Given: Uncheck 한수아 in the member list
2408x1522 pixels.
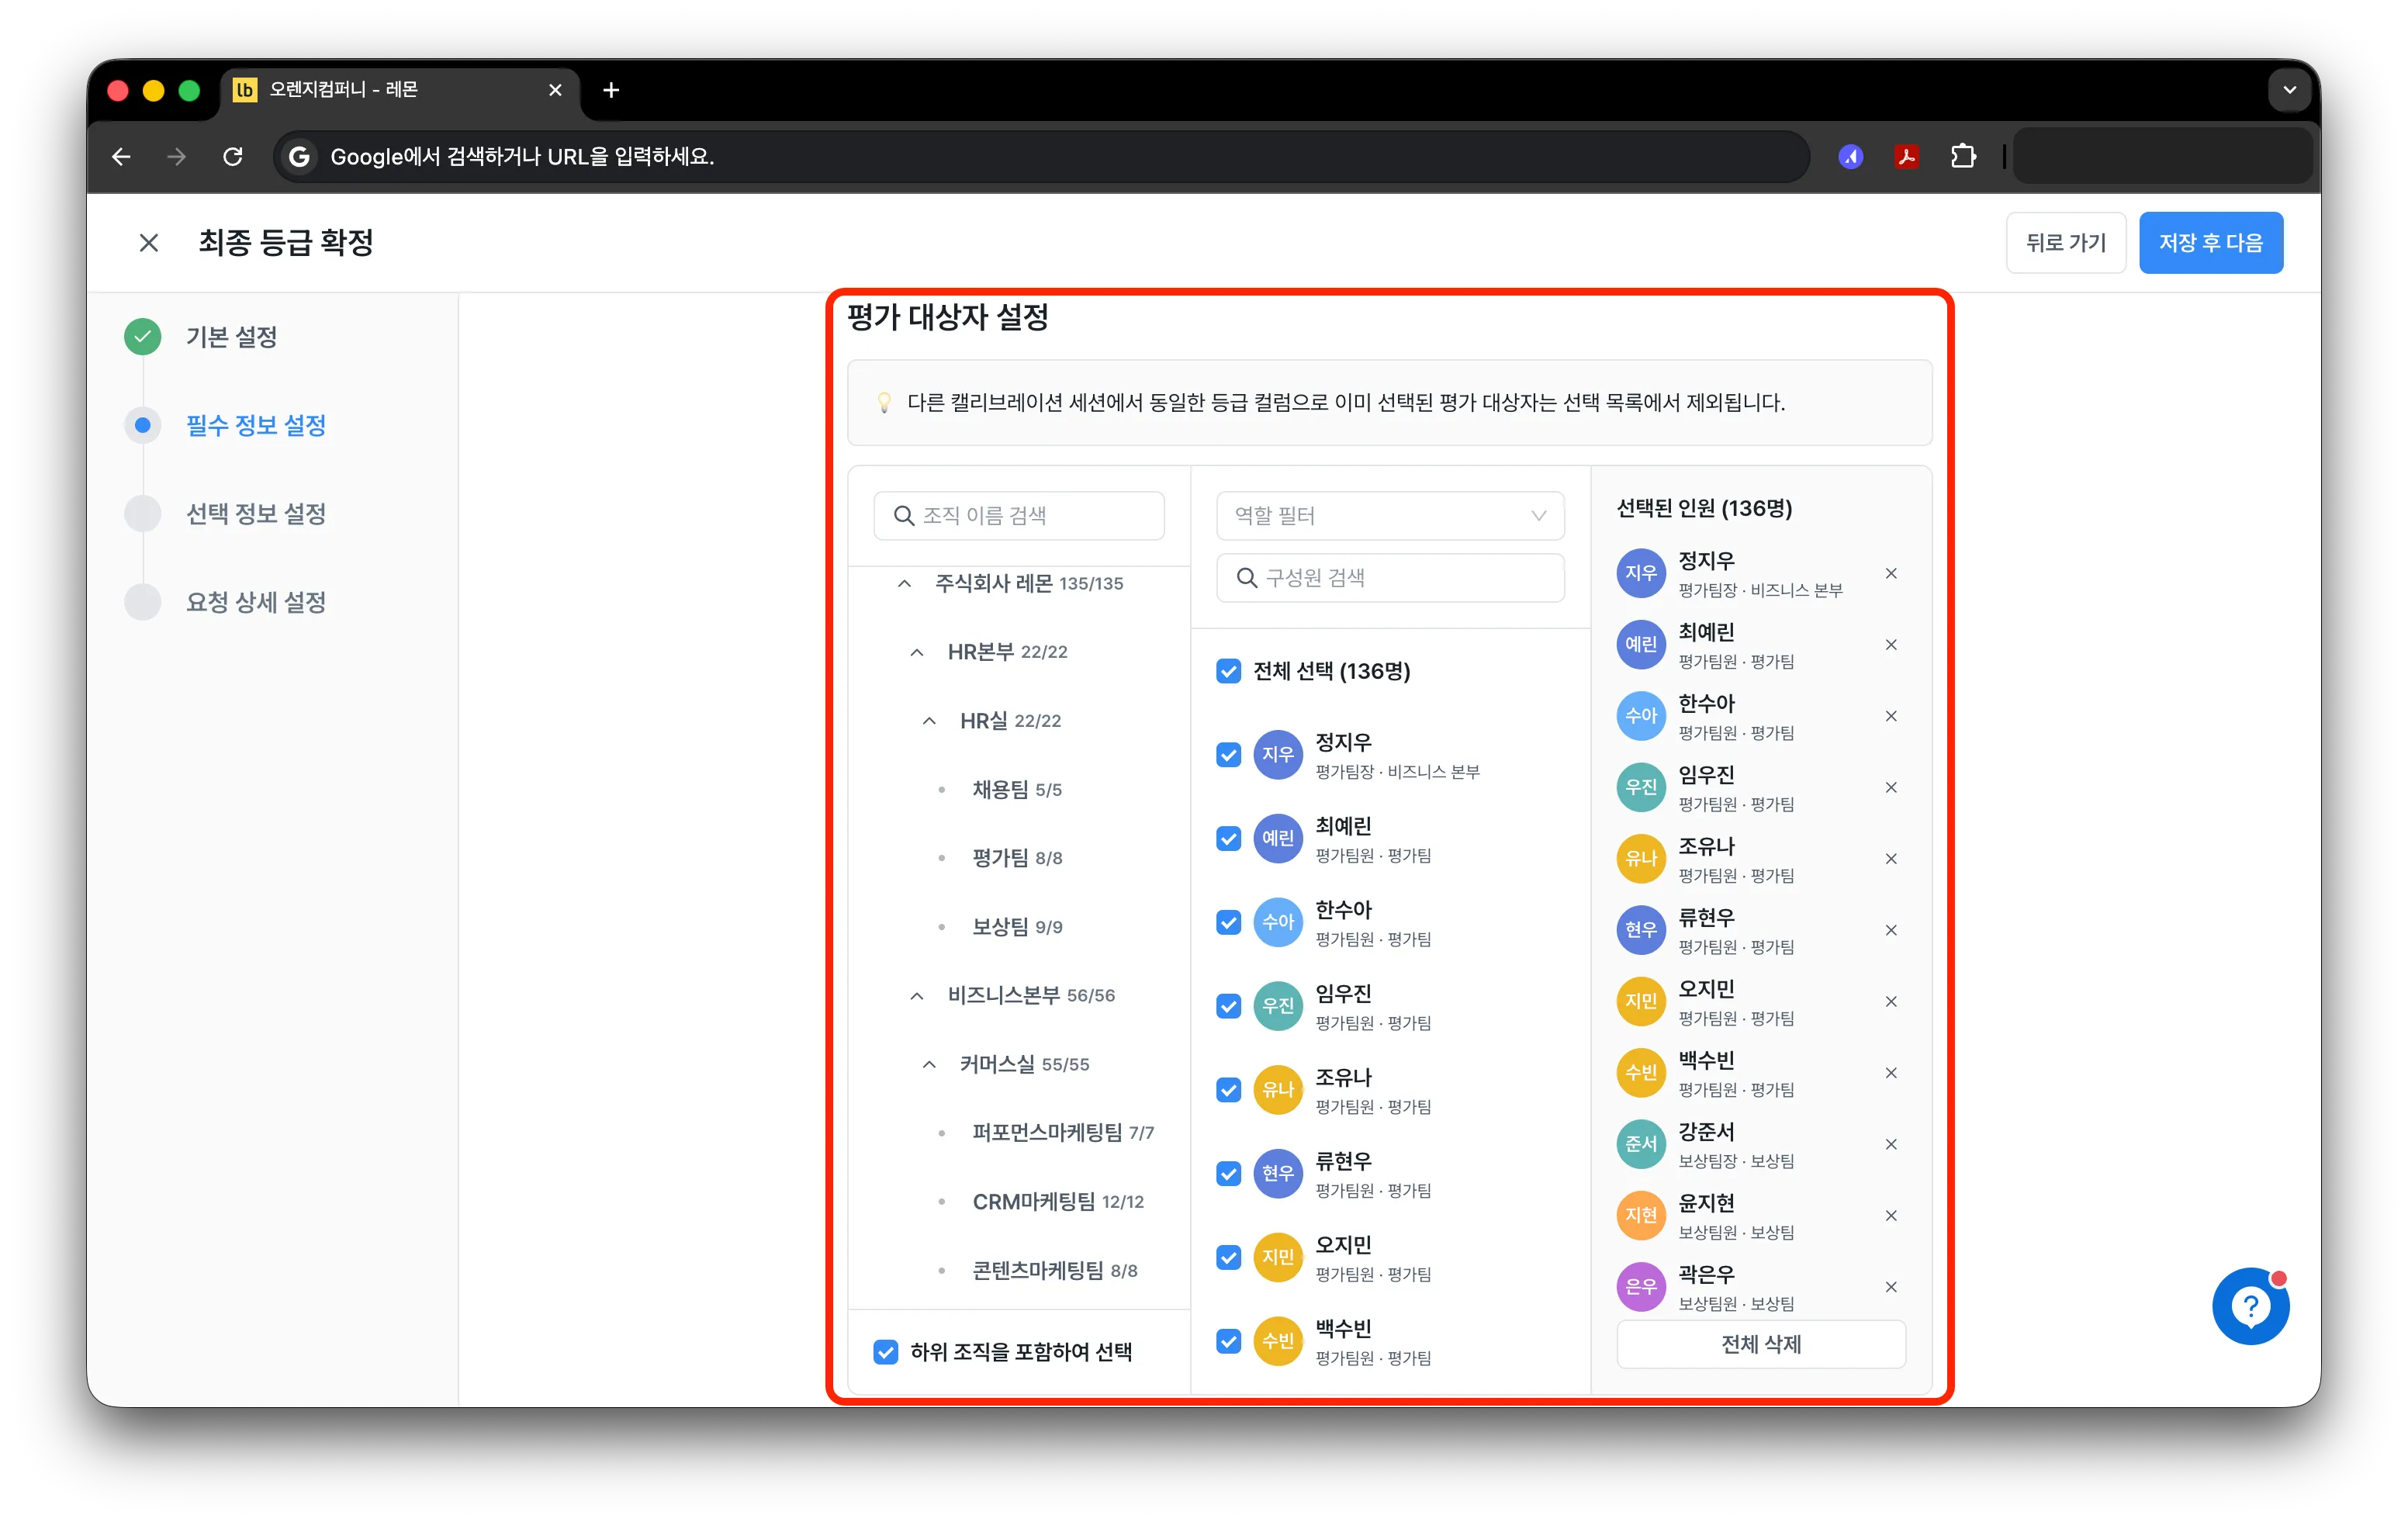Looking at the screenshot, I should click(1229, 922).
